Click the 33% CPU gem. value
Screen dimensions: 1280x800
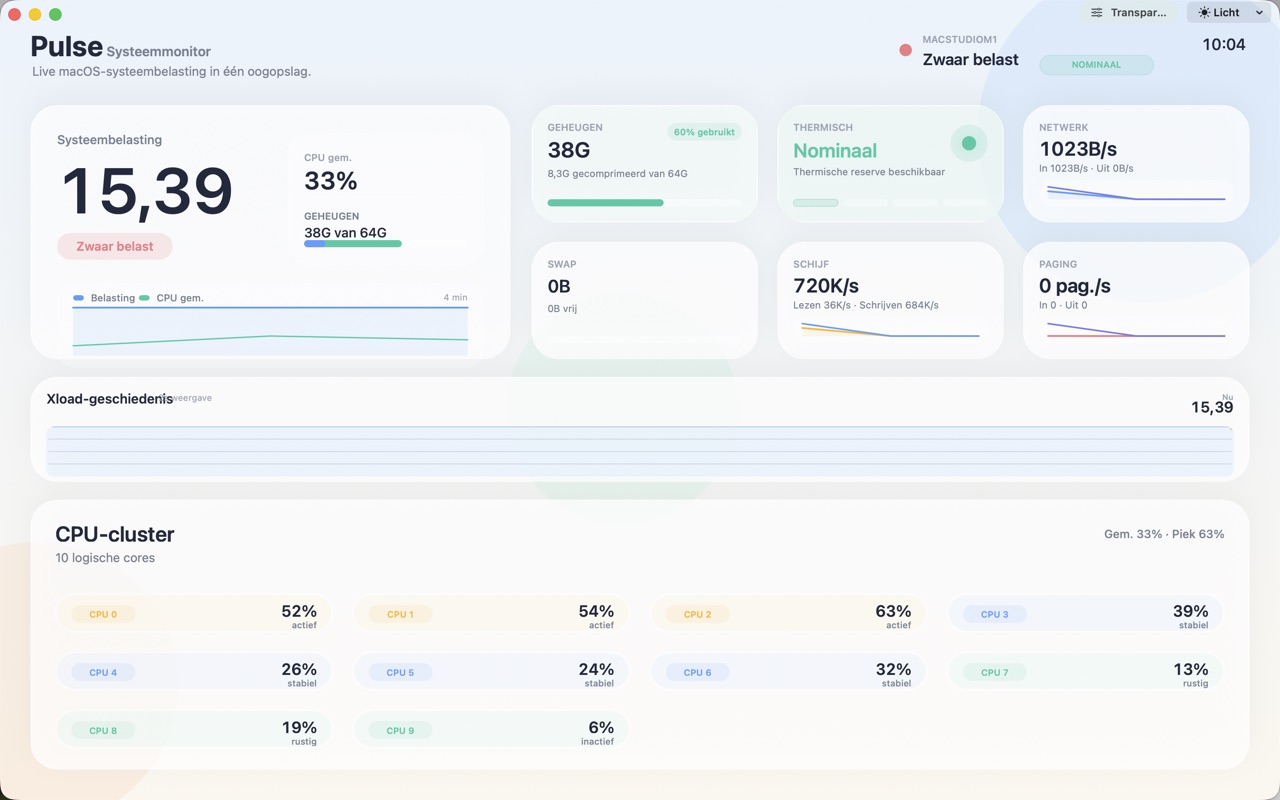tap(331, 181)
